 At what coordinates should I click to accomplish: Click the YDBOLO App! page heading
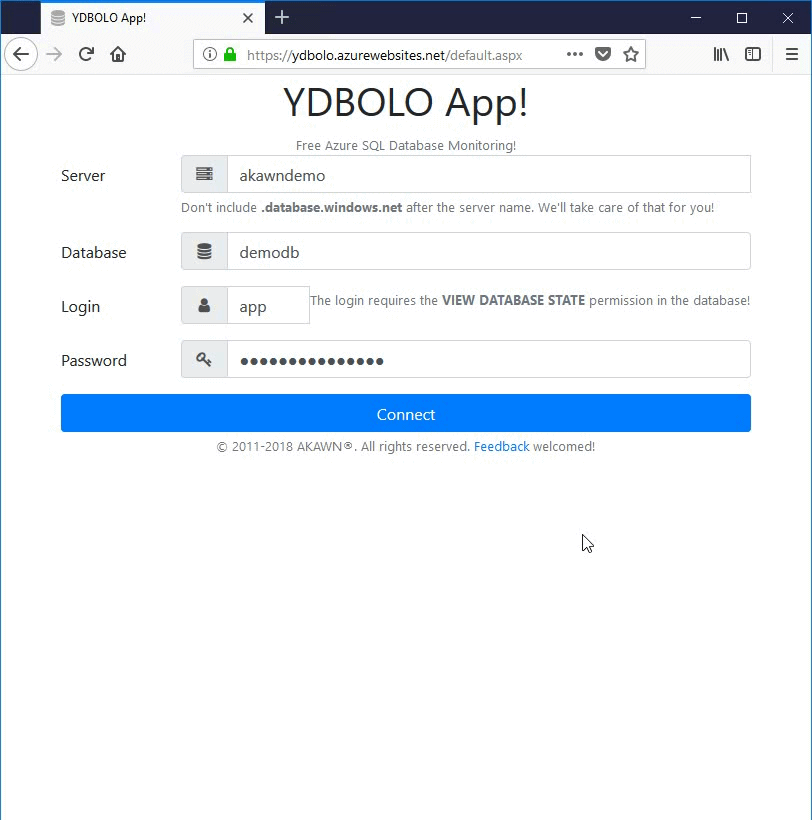pyautogui.click(x=406, y=102)
